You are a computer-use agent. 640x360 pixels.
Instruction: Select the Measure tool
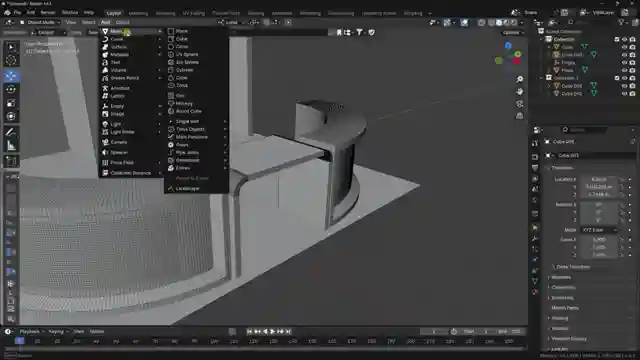pyautogui.click(x=11, y=145)
